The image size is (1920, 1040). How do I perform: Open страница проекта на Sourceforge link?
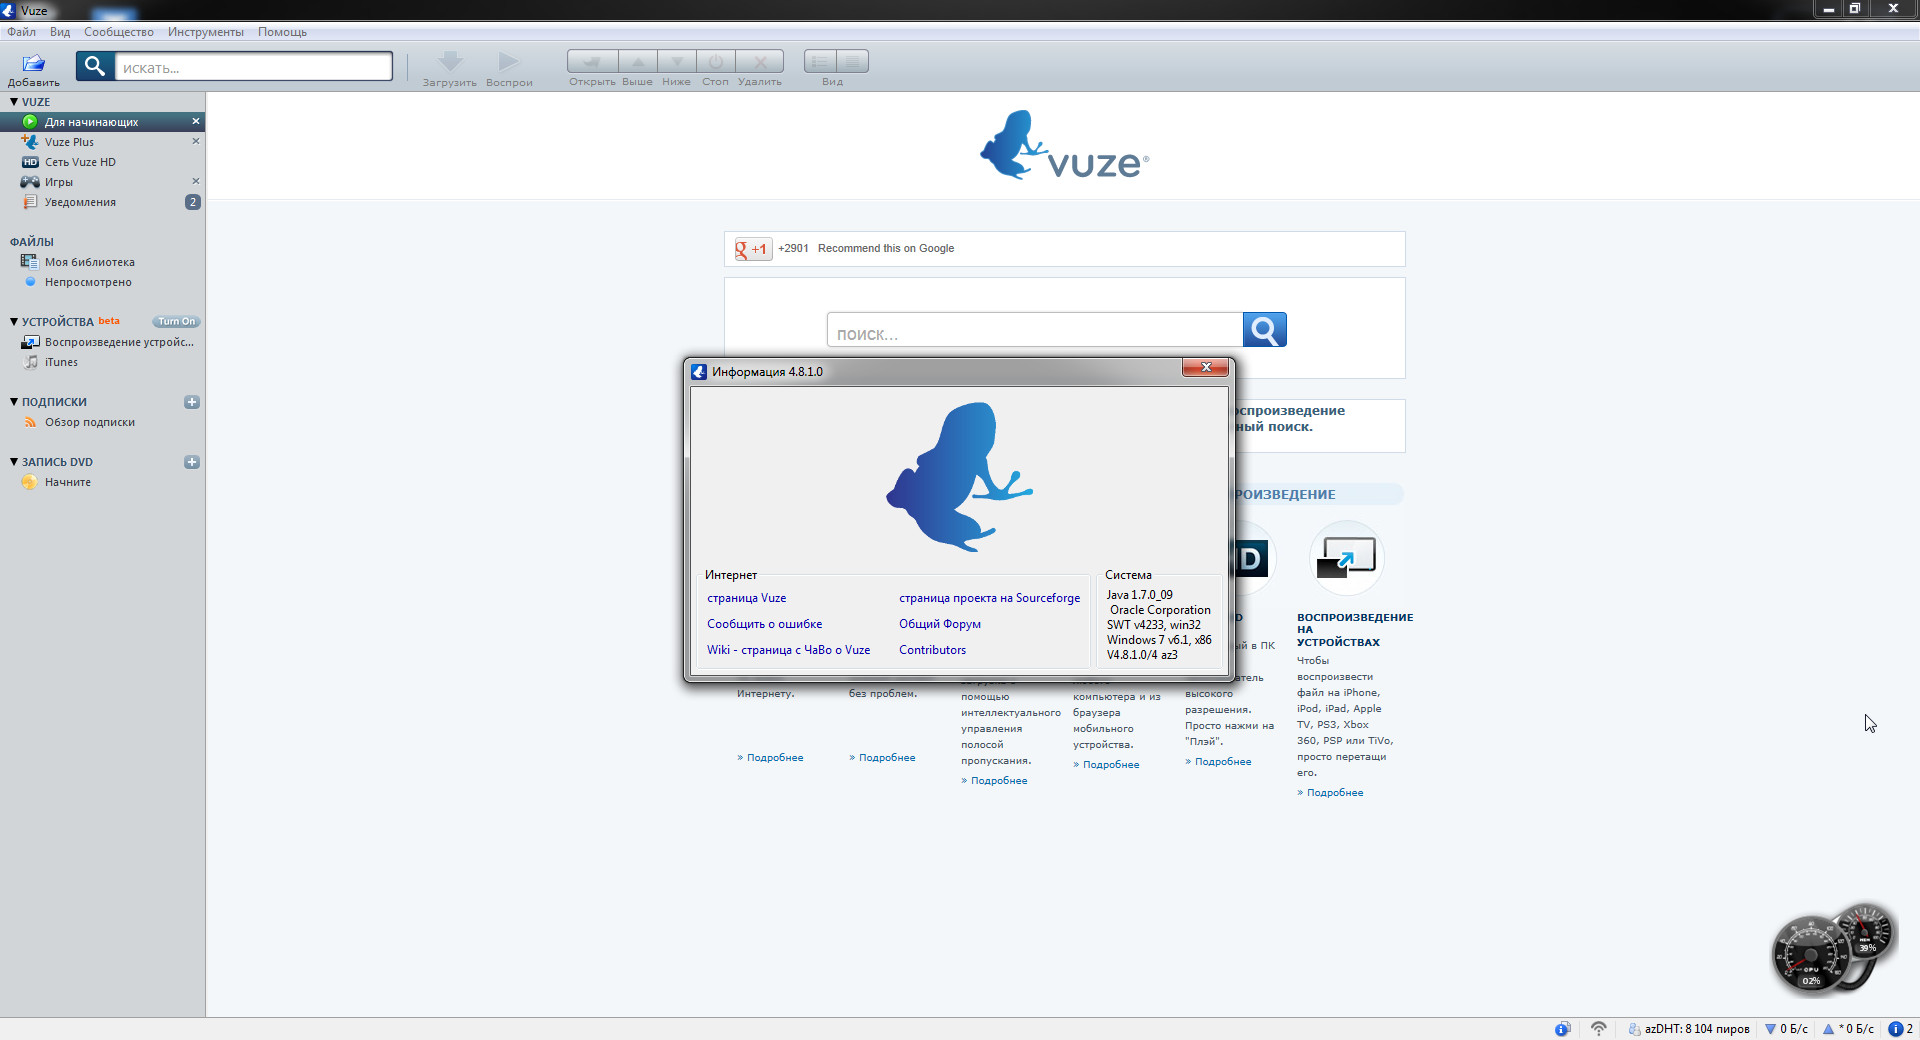click(x=989, y=598)
